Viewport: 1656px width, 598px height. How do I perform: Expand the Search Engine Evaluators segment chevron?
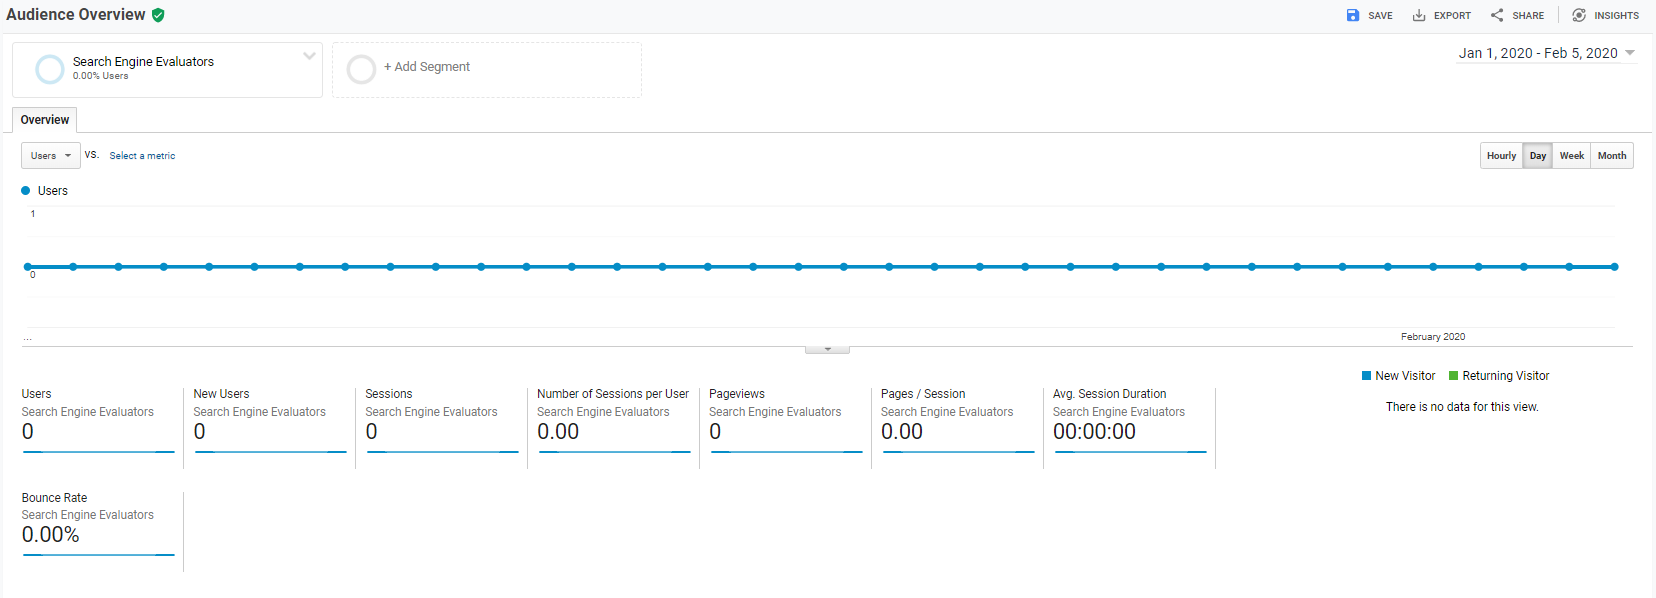pos(309,56)
